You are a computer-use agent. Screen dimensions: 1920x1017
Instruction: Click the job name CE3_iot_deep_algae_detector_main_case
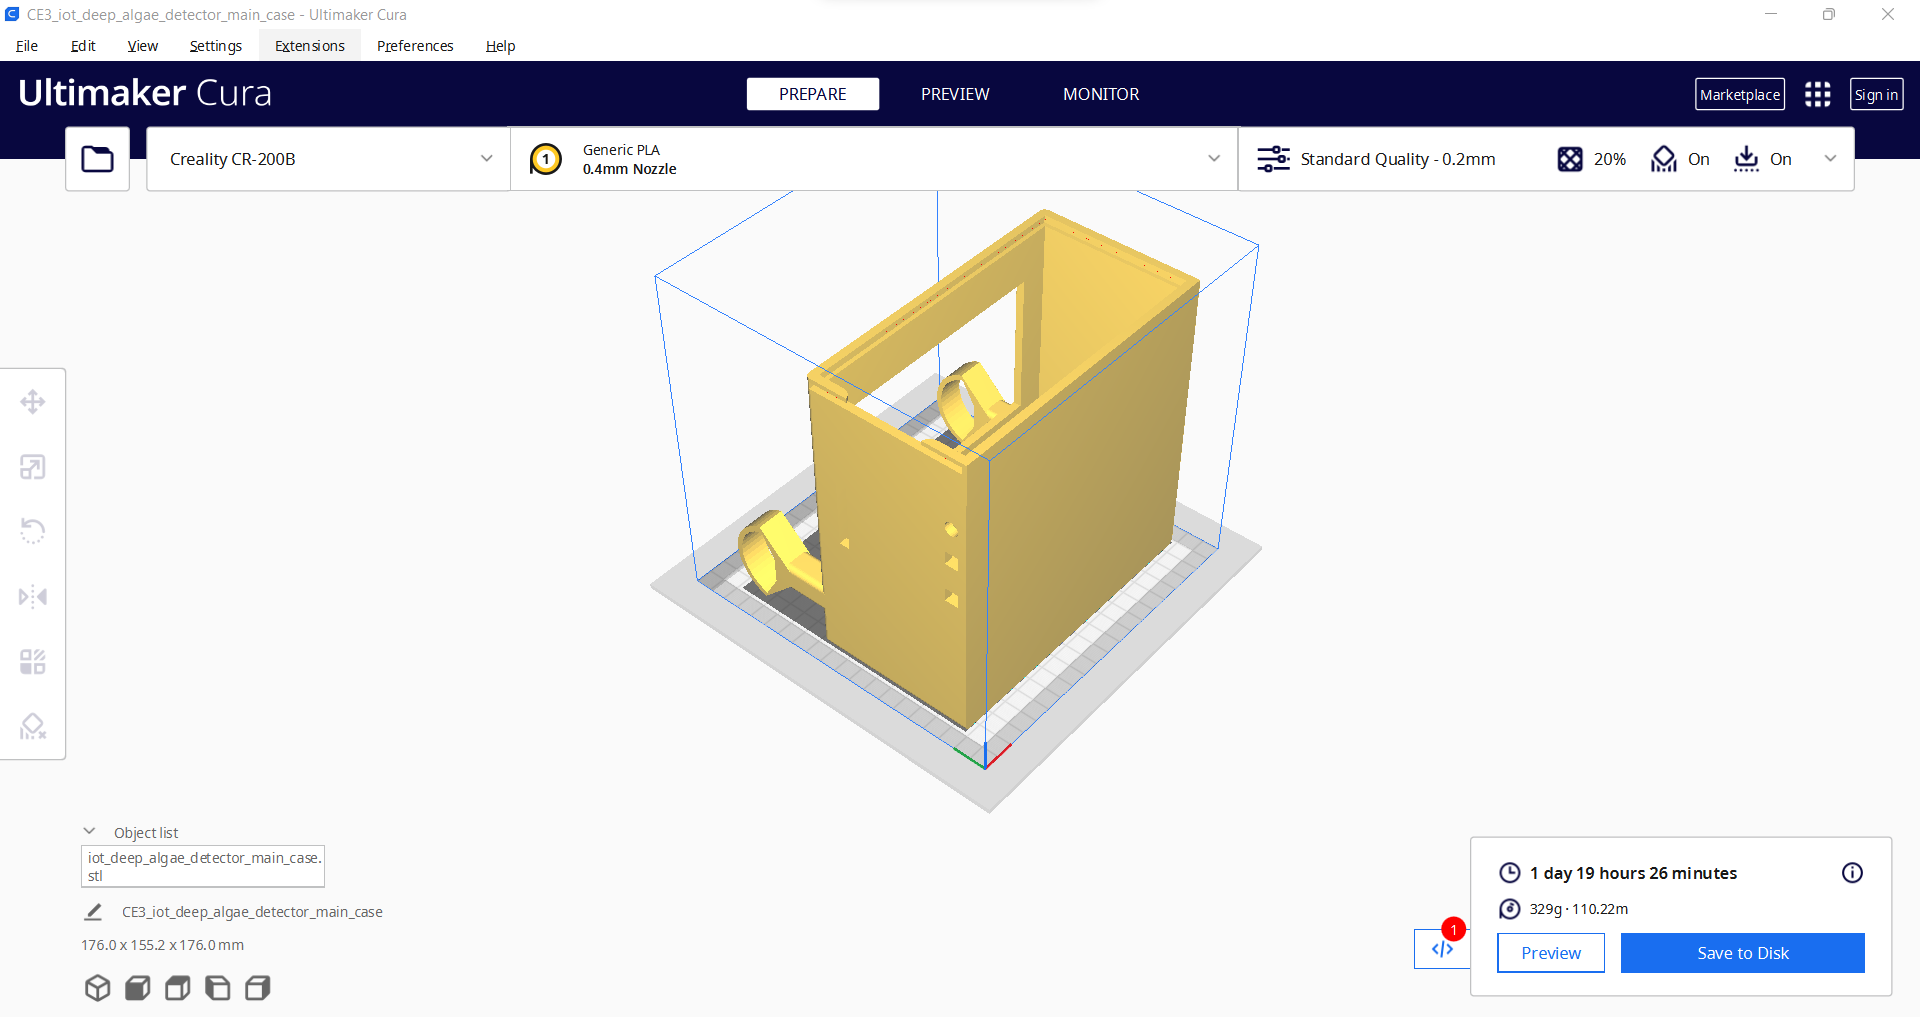coord(252,912)
